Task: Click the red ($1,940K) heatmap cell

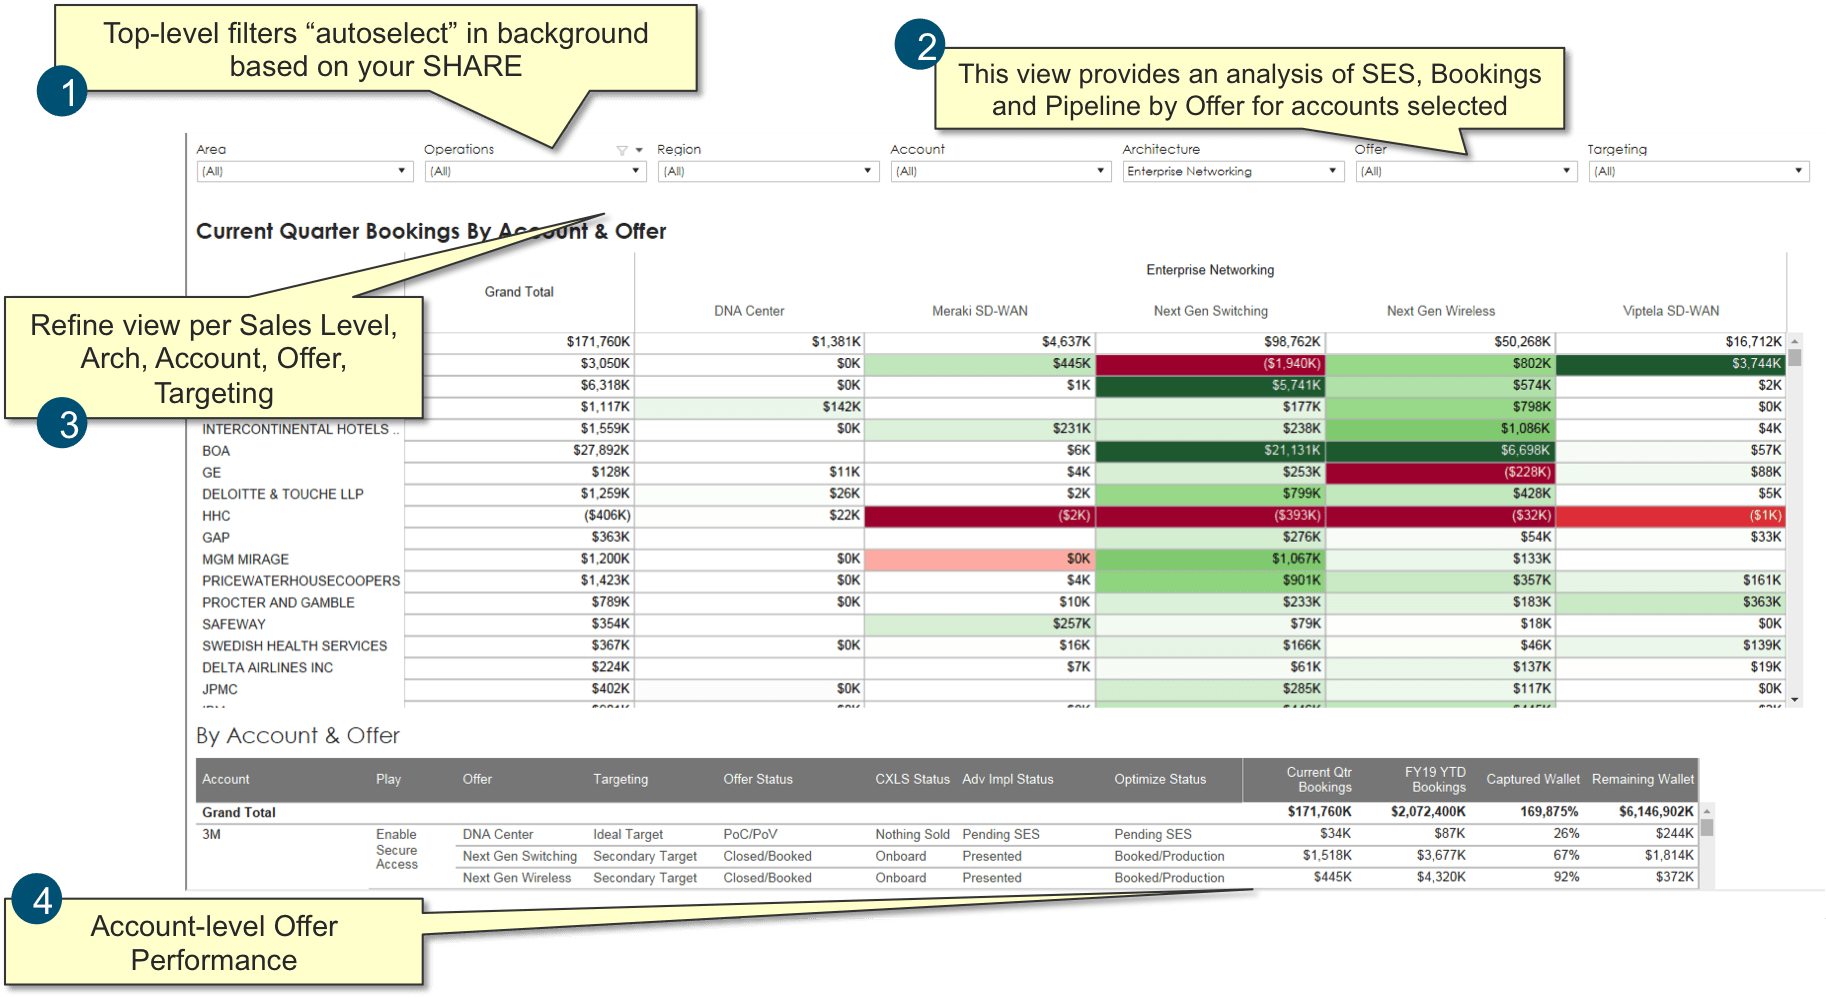Action: pos(1211,363)
